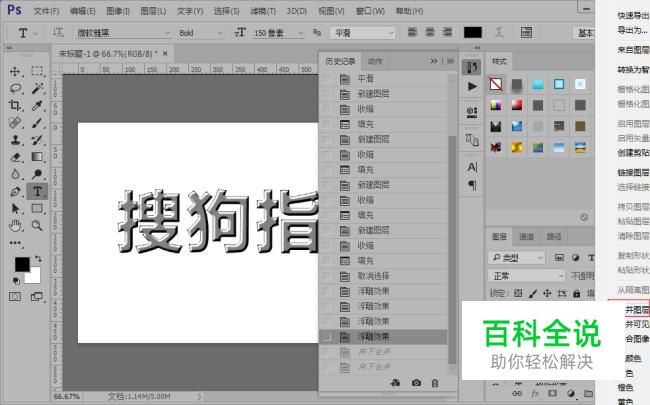Open the 基本 workspace dropdown

tap(584, 33)
